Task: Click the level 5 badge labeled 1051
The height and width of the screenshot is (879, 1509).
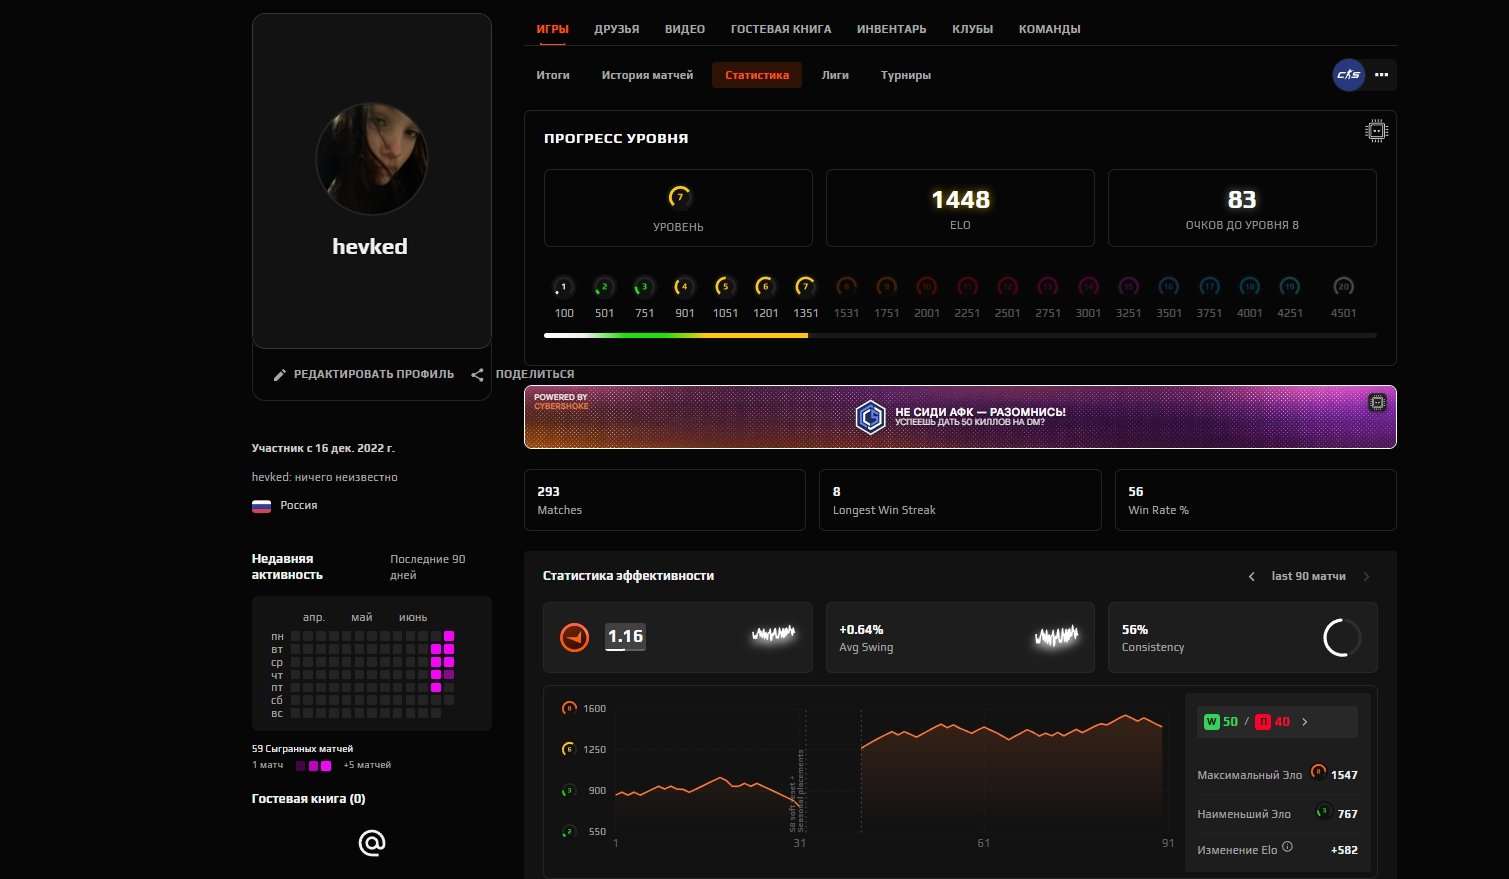Action: point(725,287)
